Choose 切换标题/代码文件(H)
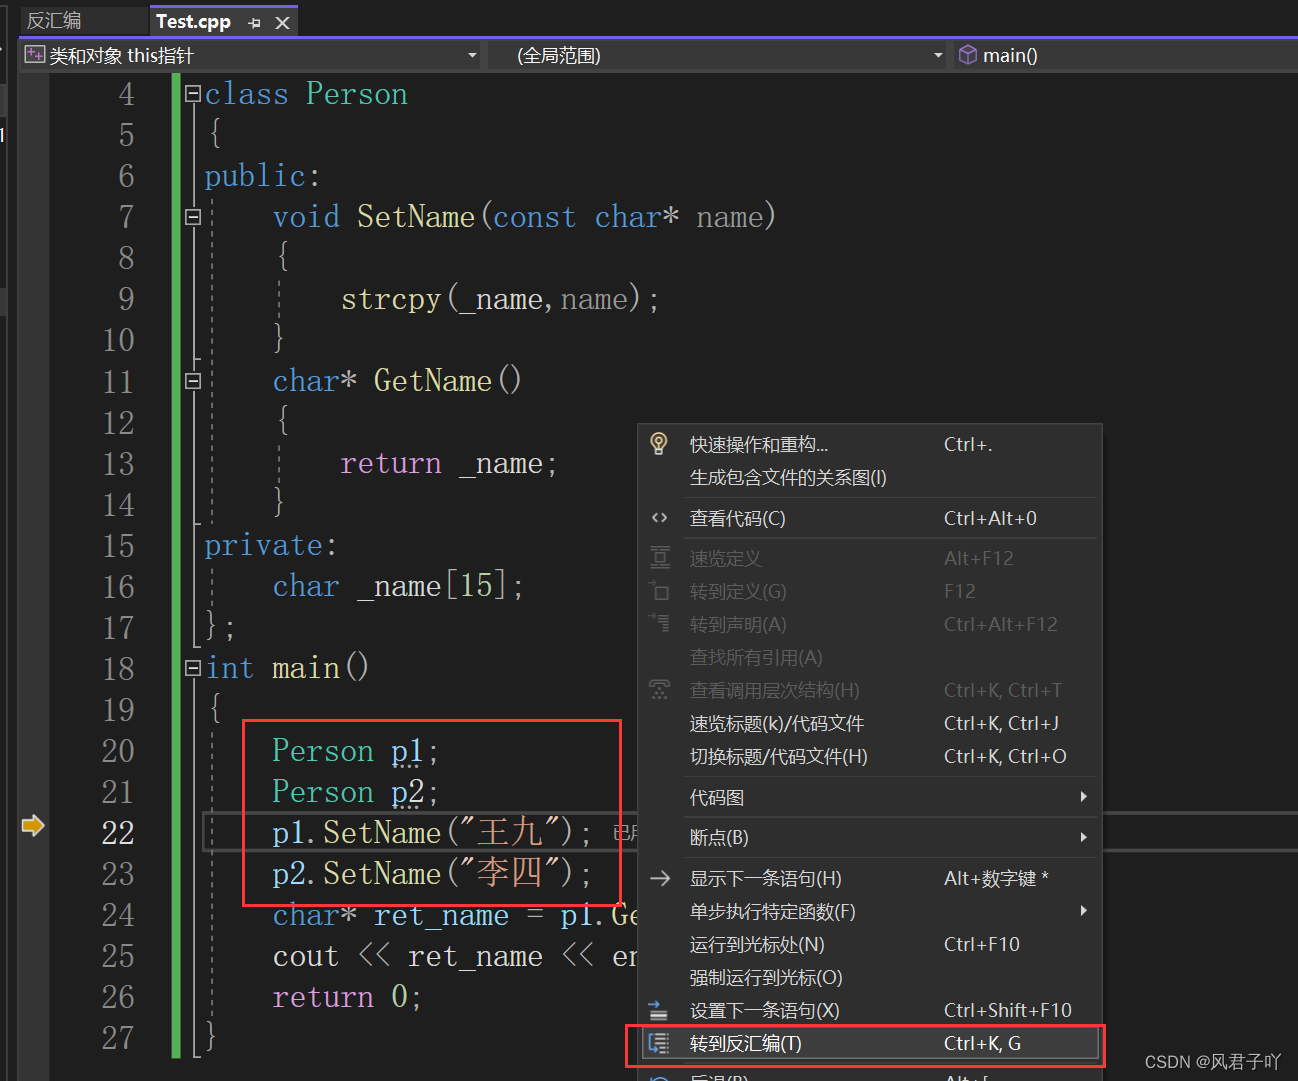The height and width of the screenshot is (1081, 1298). click(870, 756)
